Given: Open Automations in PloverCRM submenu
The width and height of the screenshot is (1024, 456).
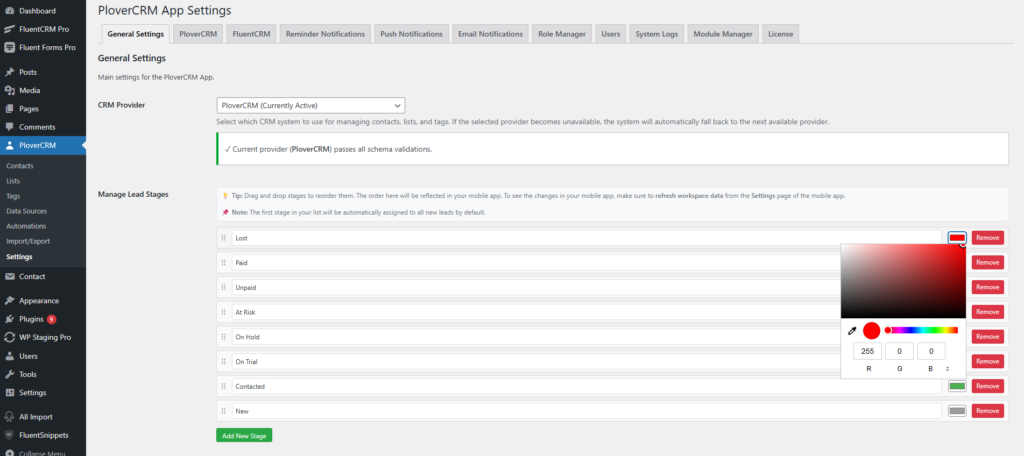Looking at the screenshot, I should coord(27,227).
